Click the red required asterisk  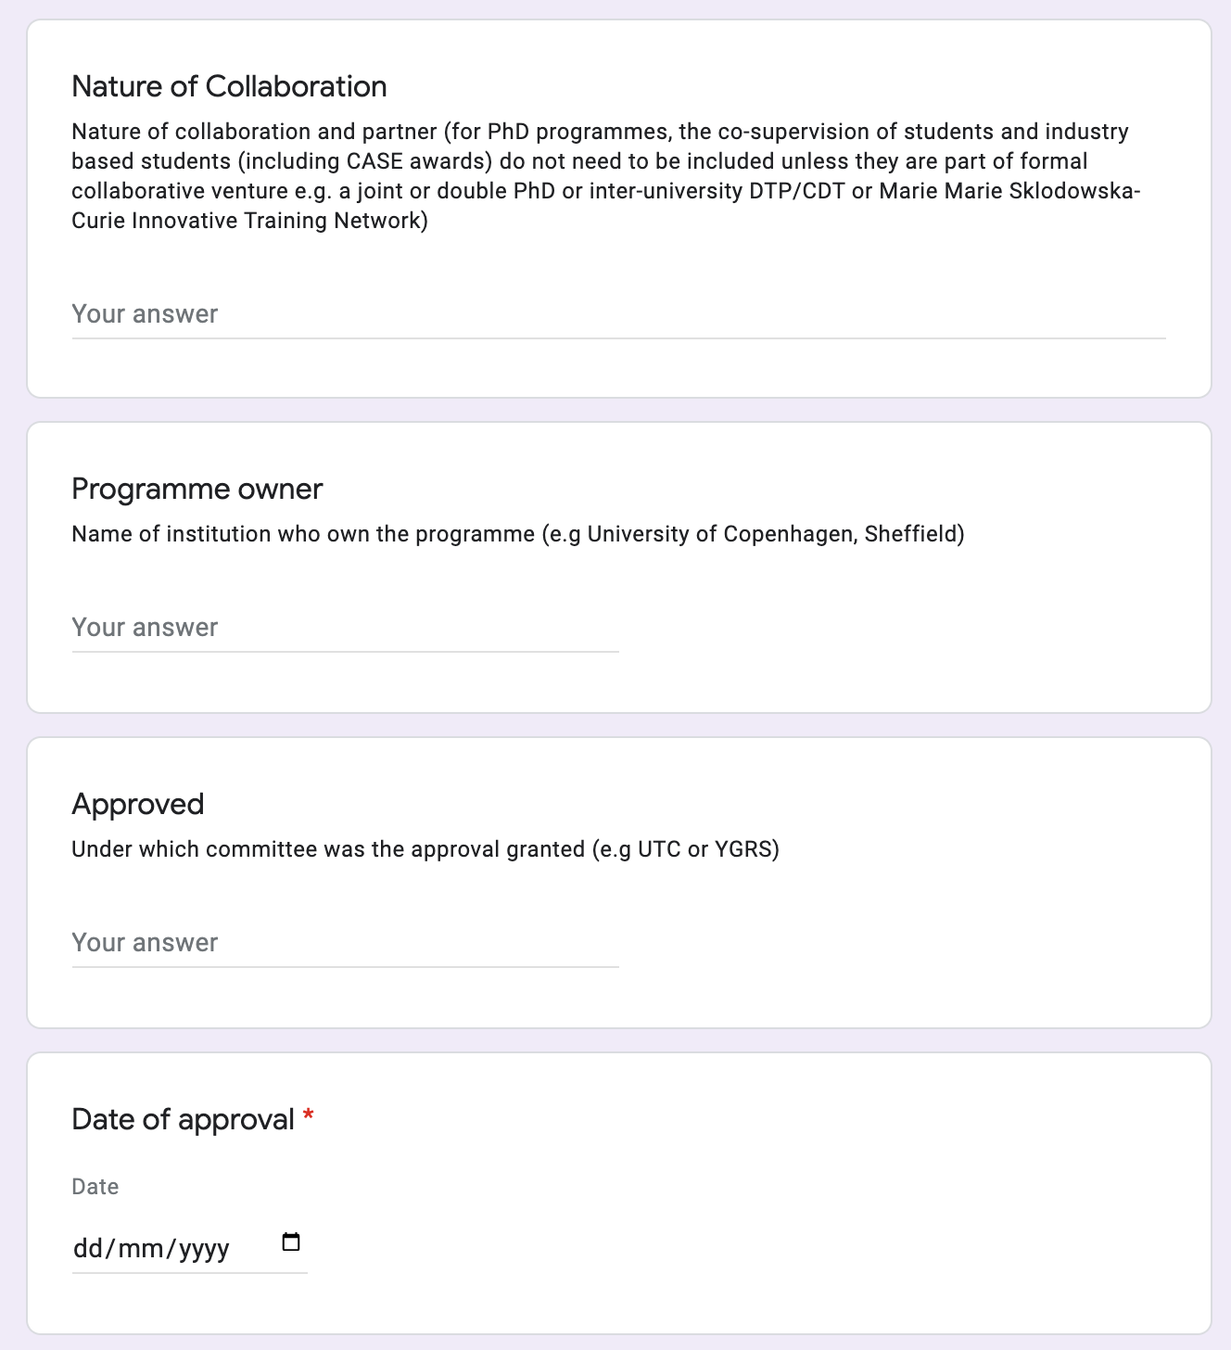[309, 1116]
